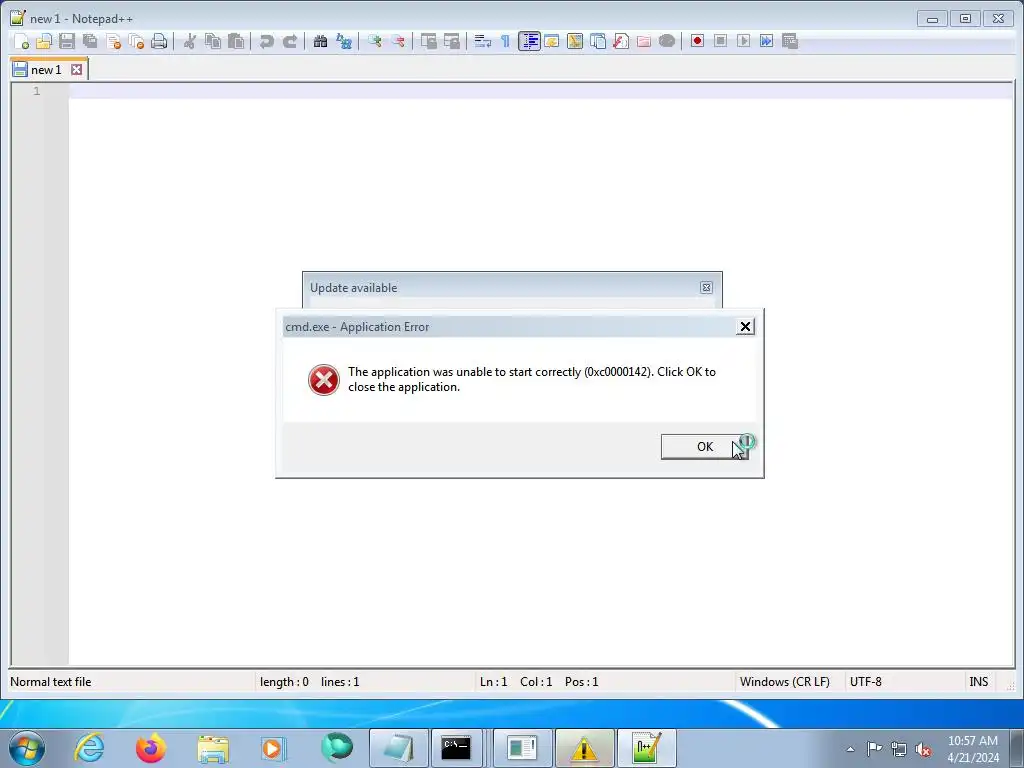This screenshot has width=1024, height=768.
Task: Click the red error icon in dialog
Action: [323, 379]
